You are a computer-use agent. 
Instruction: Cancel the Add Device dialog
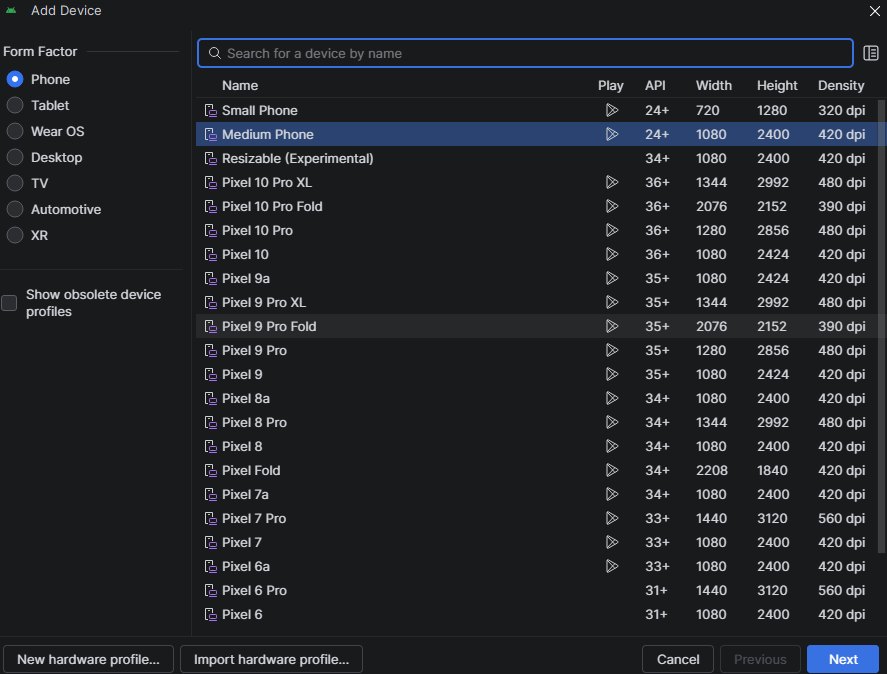click(x=678, y=659)
